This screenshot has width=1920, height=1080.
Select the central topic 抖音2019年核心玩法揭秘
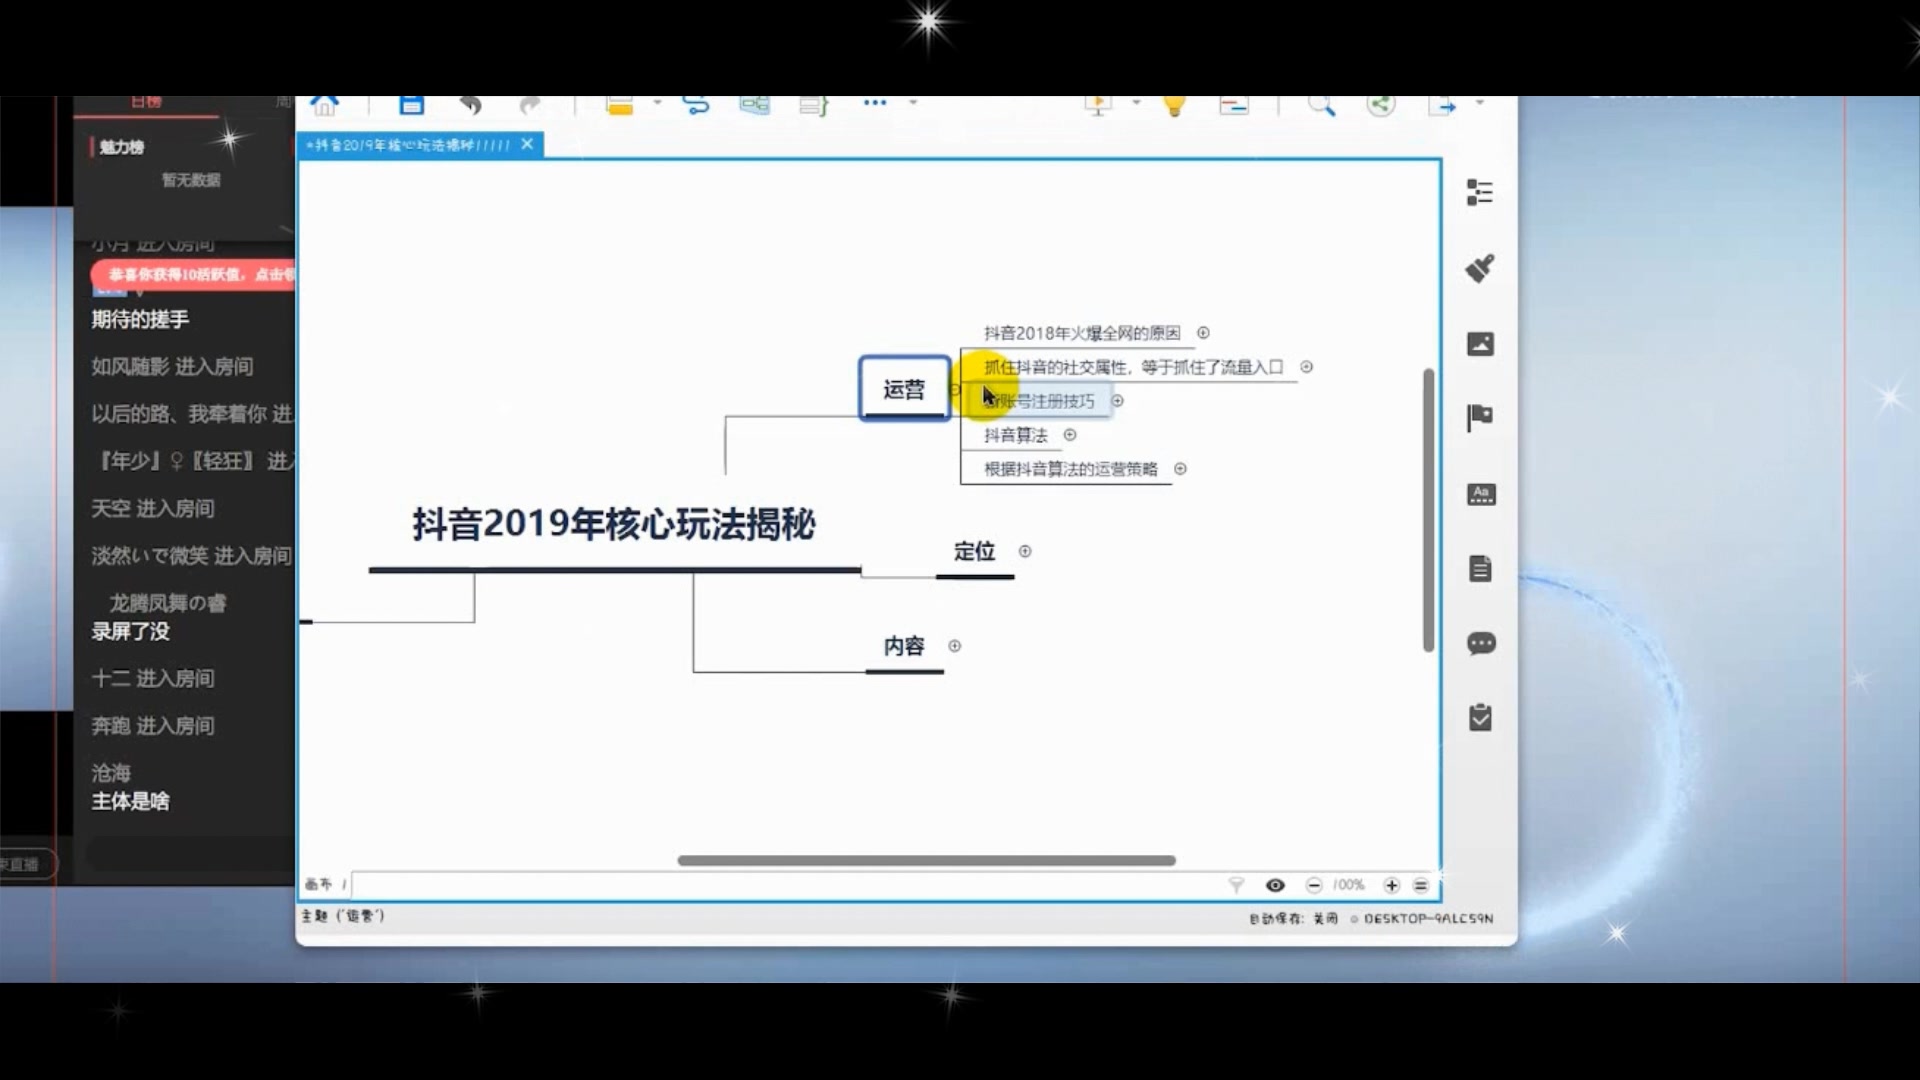pos(614,524)
